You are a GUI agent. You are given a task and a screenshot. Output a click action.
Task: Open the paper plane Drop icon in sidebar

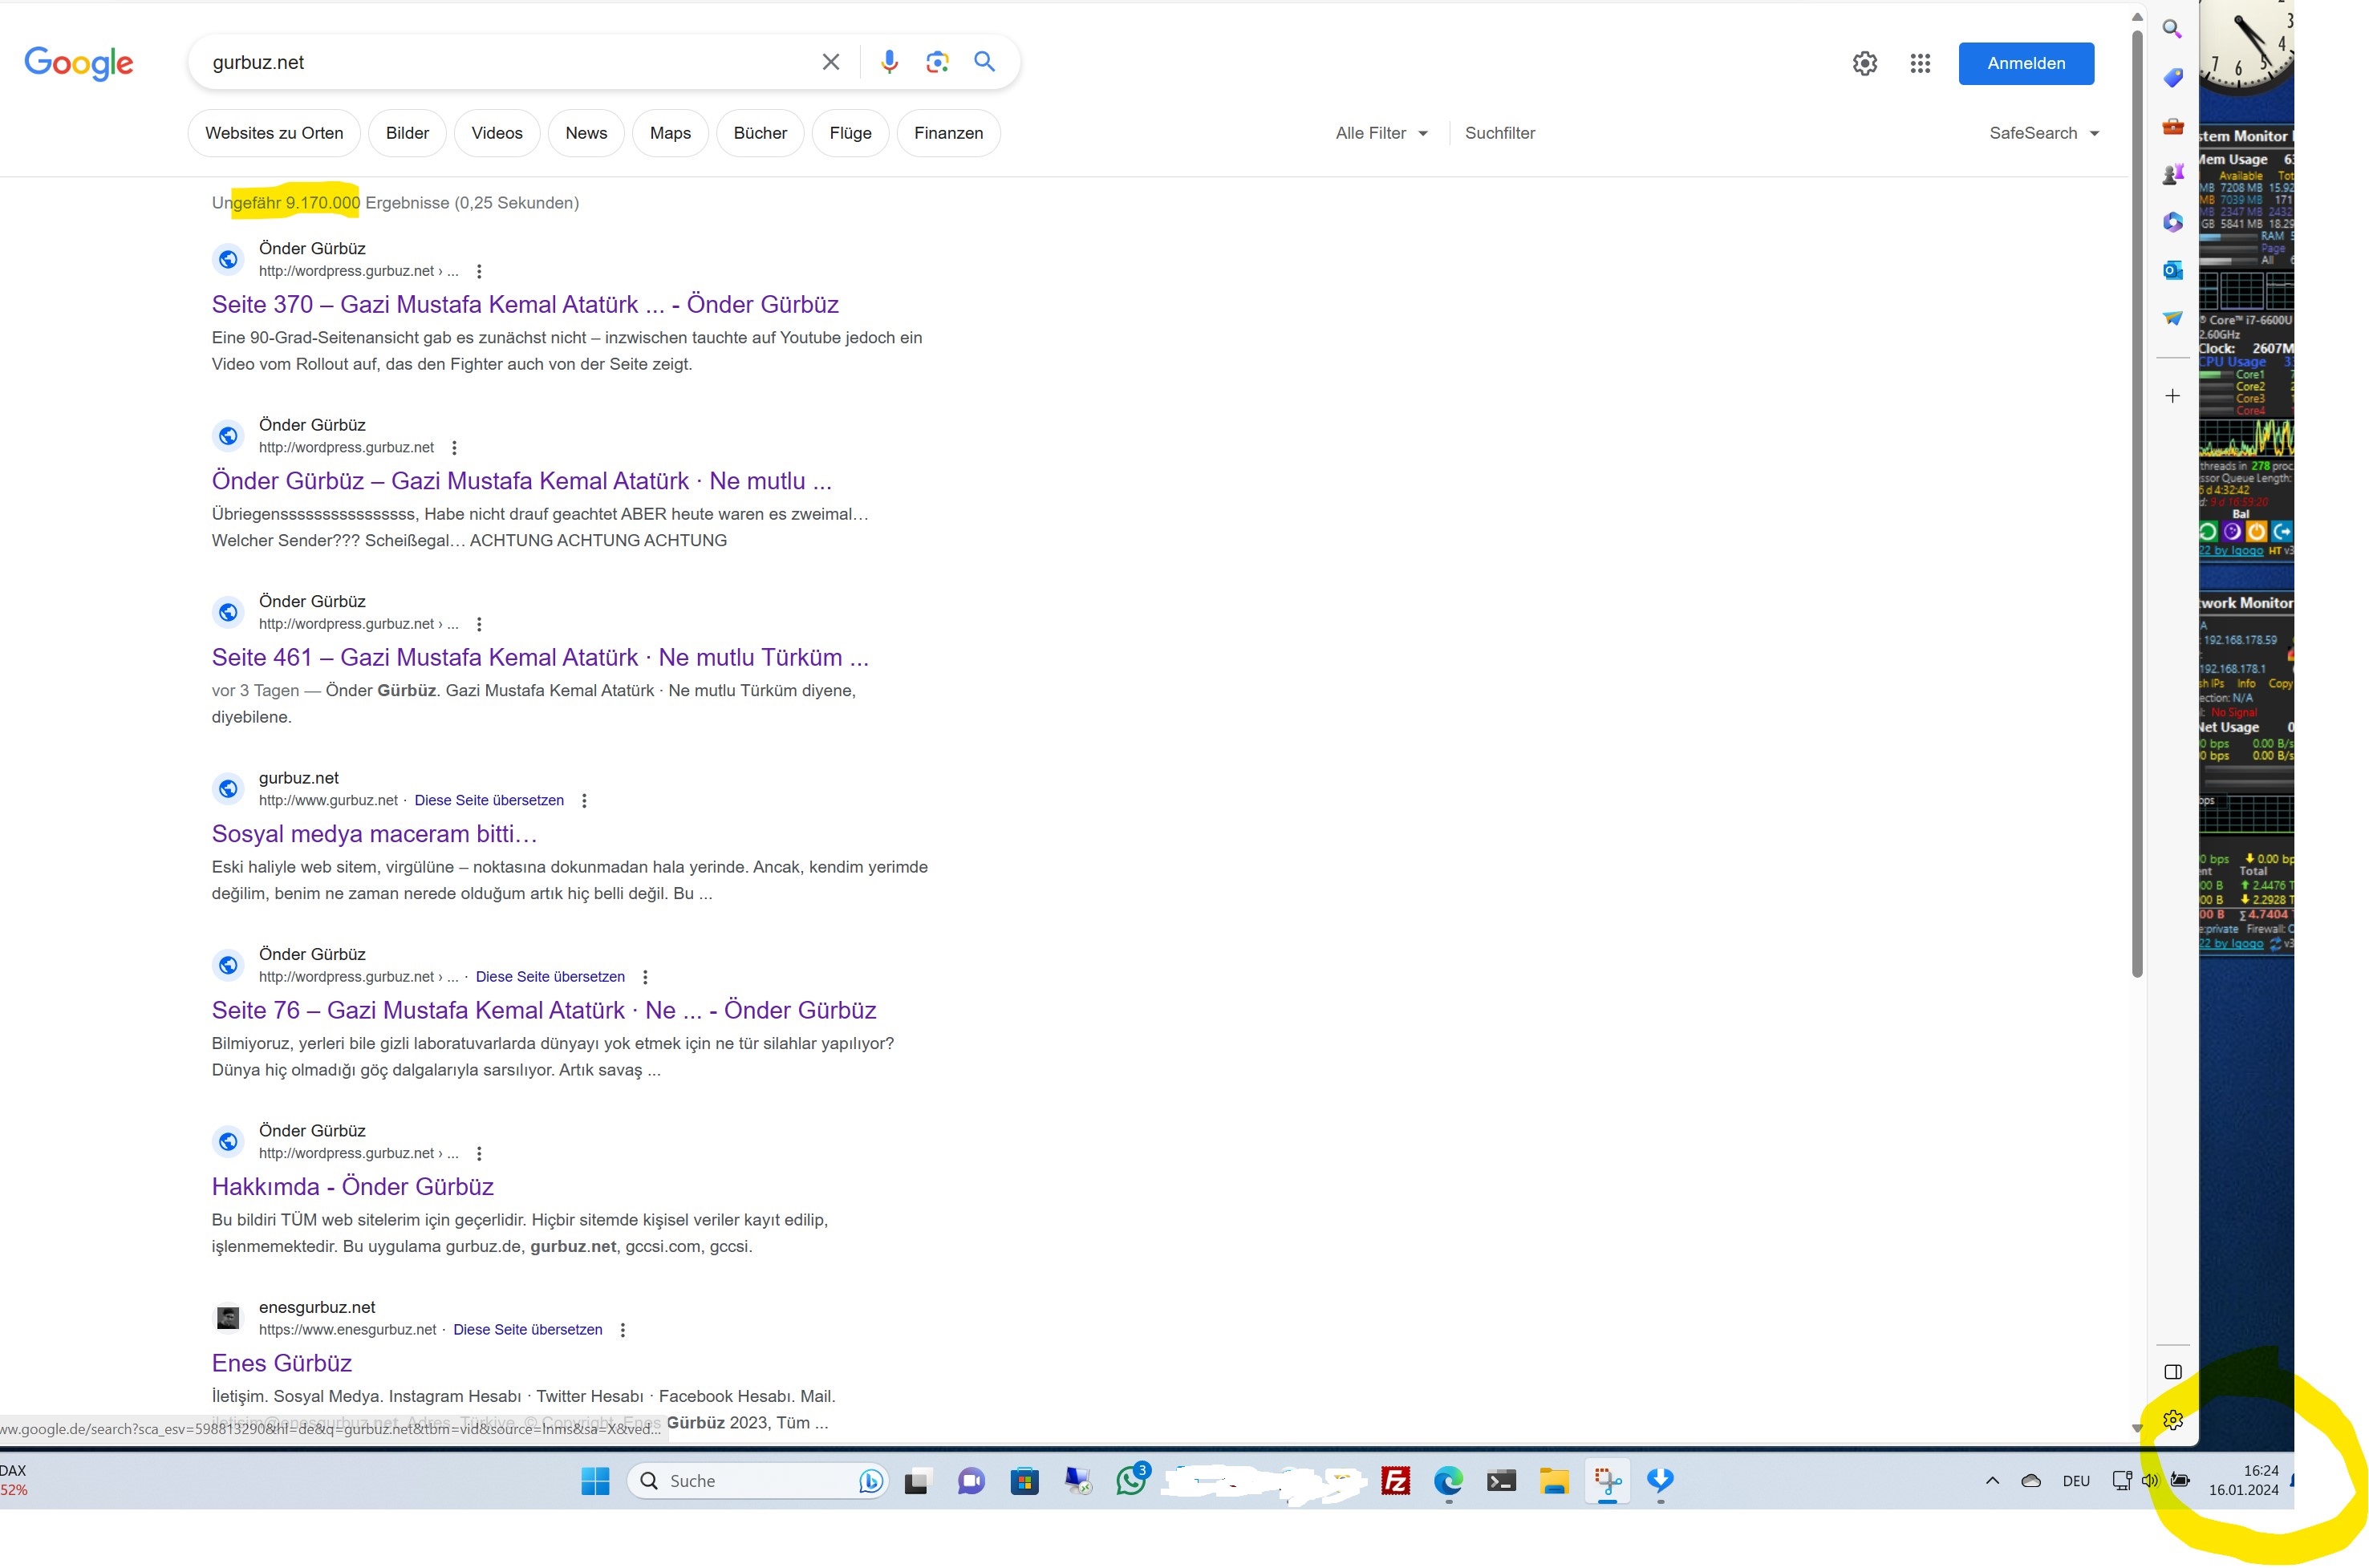pyautogui.click(x=2172, y=318)
